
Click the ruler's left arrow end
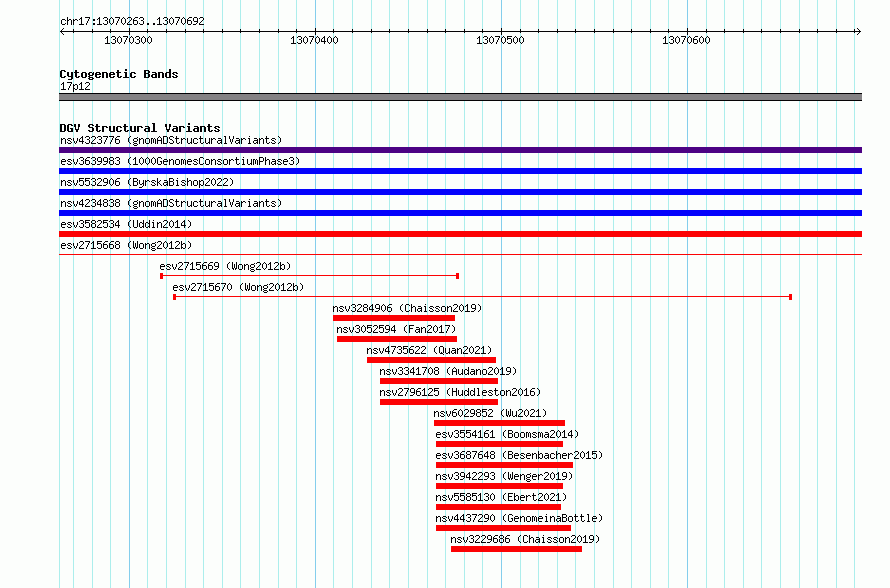[x=62, y=31]
